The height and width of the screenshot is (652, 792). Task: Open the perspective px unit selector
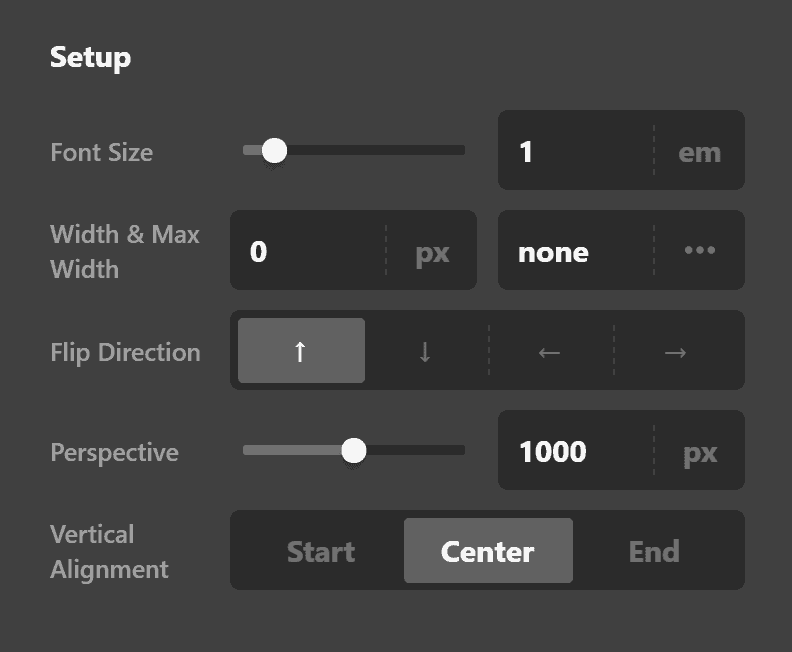click(x=700, y=451)
